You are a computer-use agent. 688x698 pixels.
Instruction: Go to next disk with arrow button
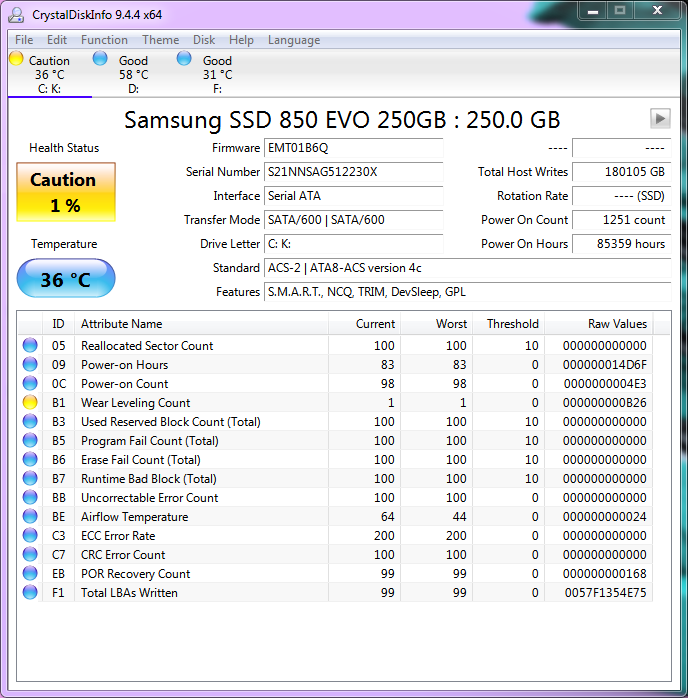click(x=660, y=118)
